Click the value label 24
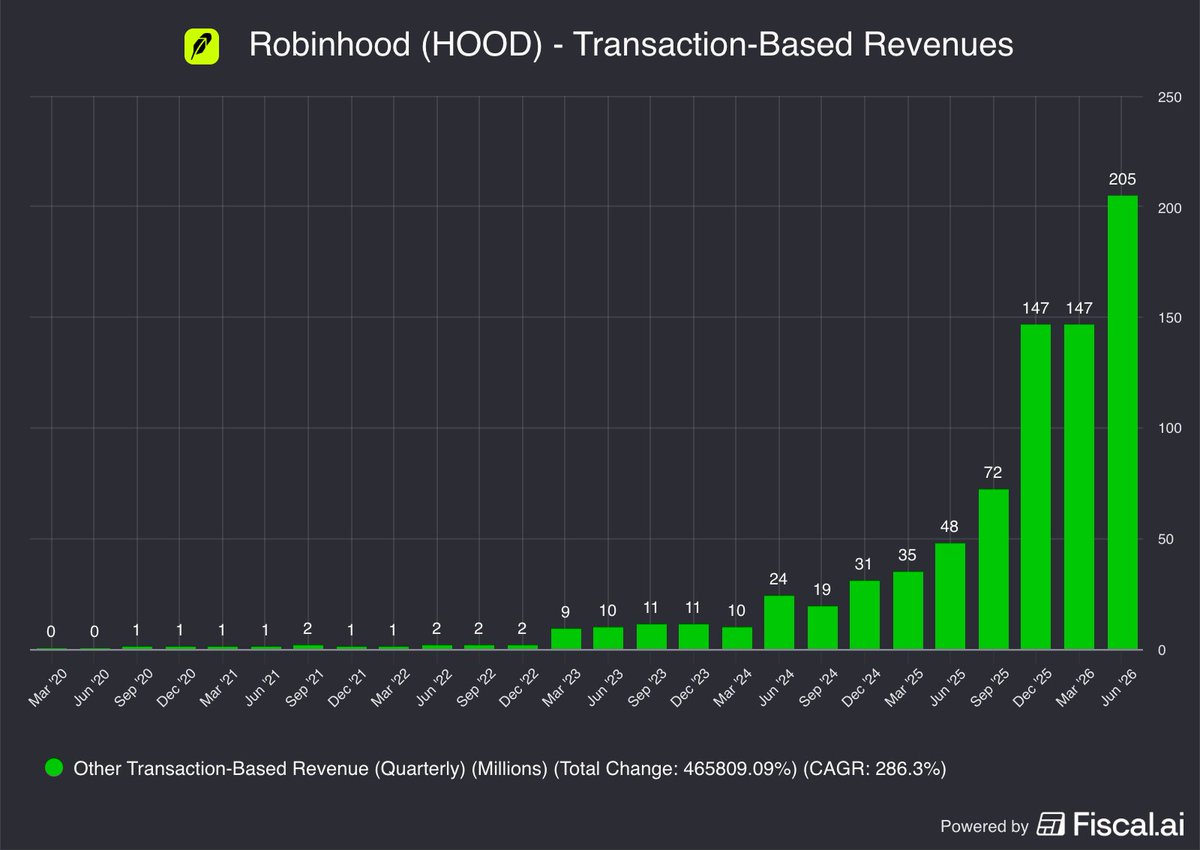The height and width of the screenshot is (850, 1200). [x=779, y=578]
